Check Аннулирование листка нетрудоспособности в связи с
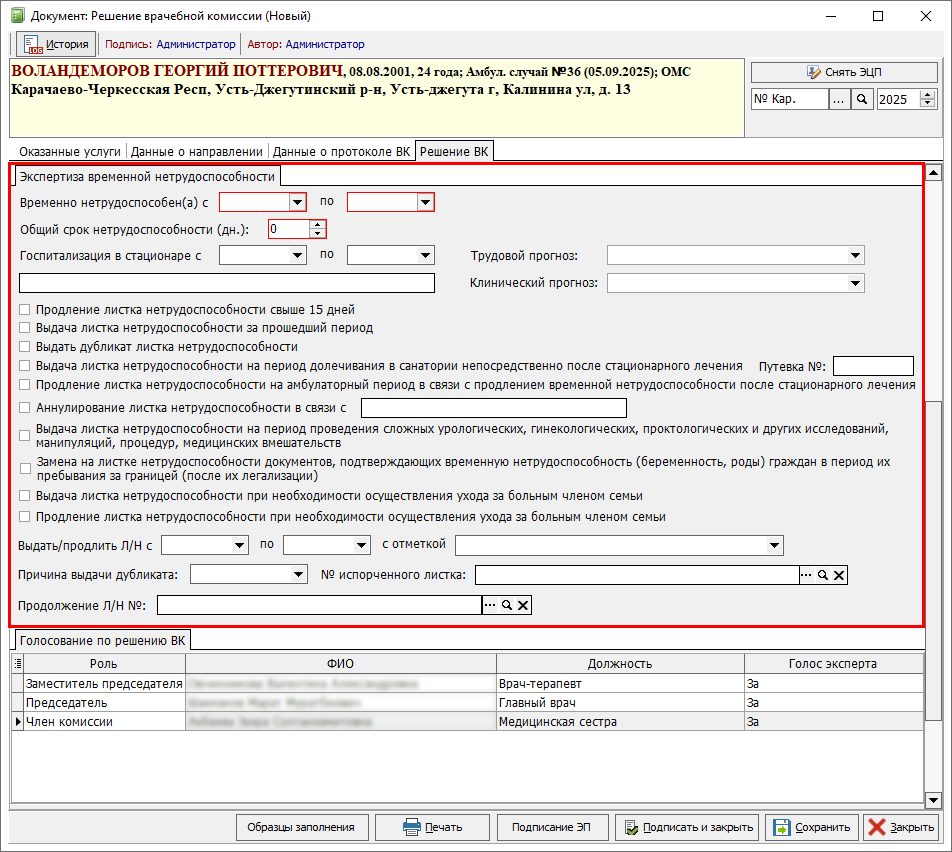This screenshot has width=952, height=852. pyautogui.click(x=24, y=407)
